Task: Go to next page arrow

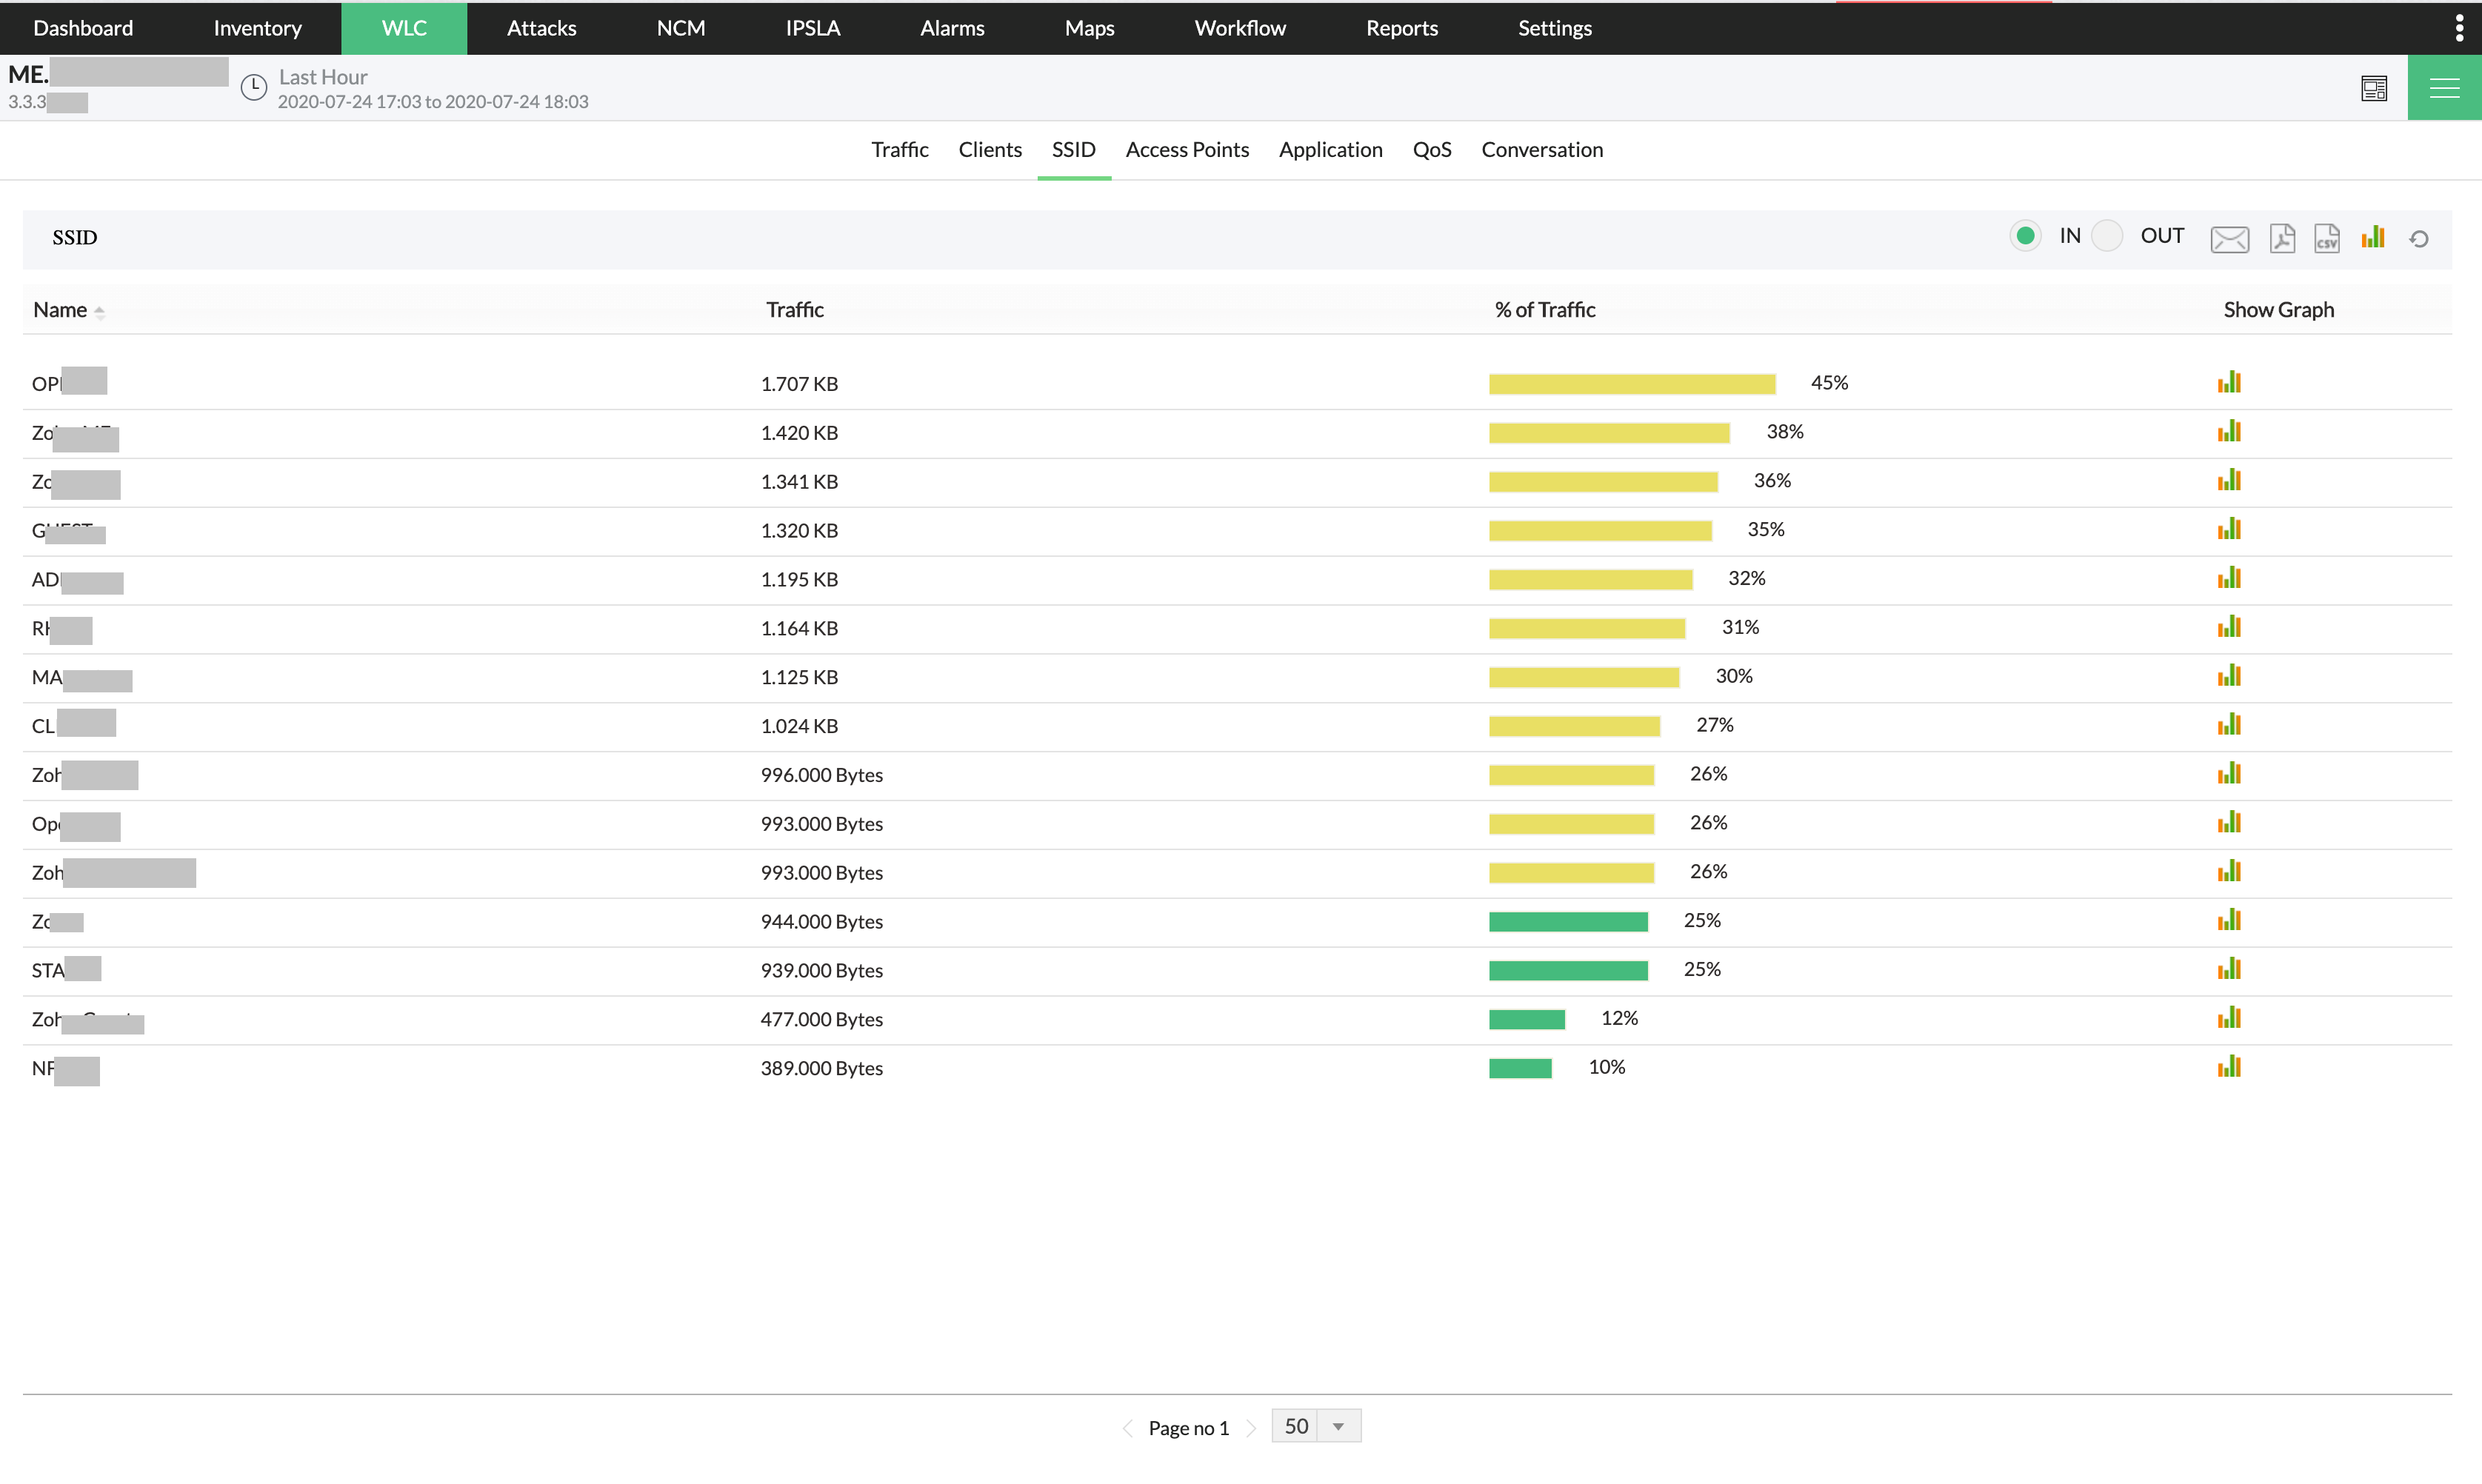Action: pos(1251,1428)
